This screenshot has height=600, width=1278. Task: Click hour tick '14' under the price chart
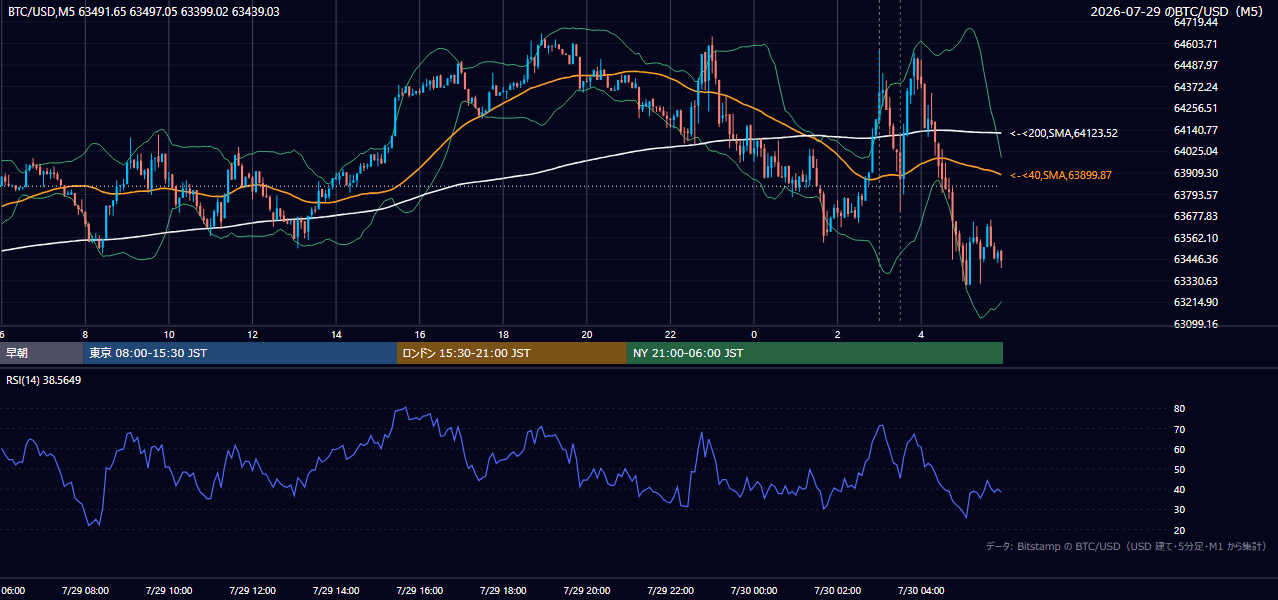[x=336, y=334]
